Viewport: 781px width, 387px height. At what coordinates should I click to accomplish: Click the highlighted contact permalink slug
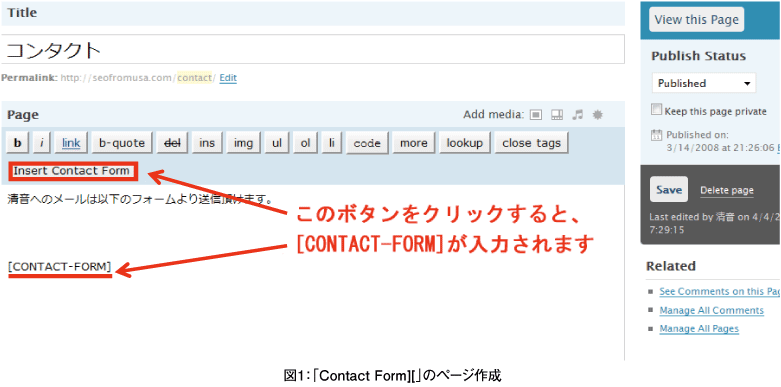(x=195, y=78)
